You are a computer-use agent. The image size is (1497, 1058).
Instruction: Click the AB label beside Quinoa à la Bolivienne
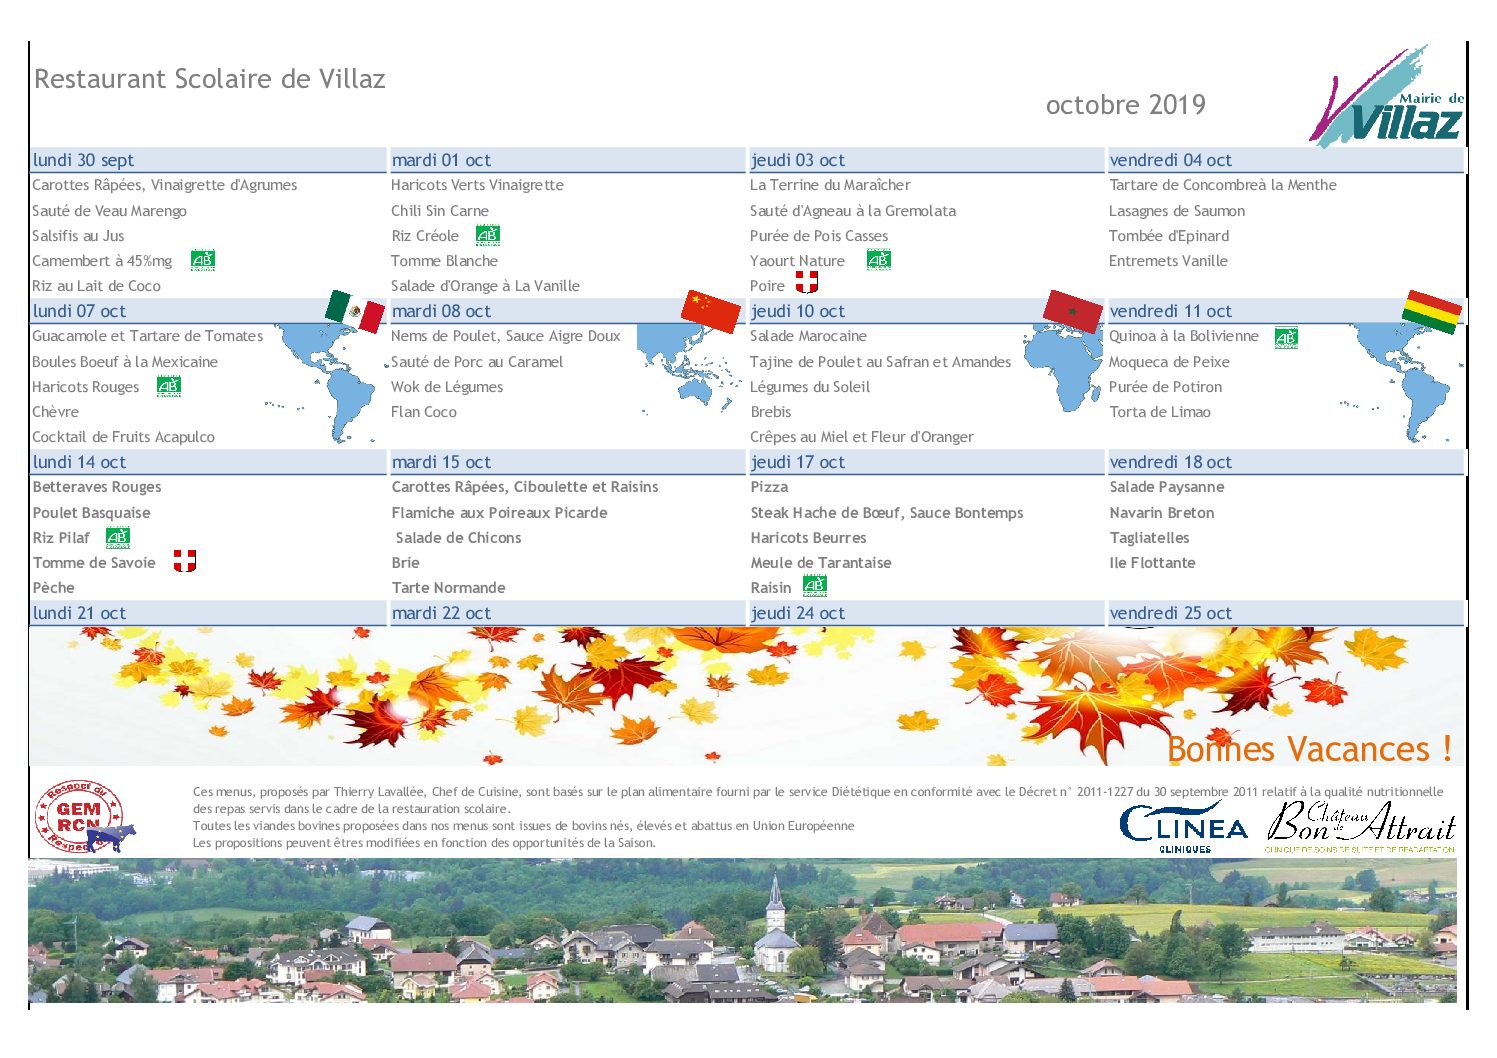pos(1286,337)
